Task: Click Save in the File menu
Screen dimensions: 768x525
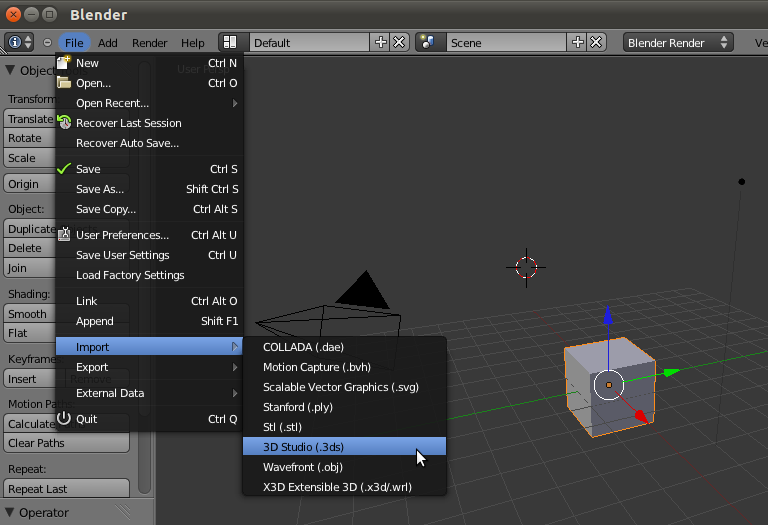Action: coord(149,169)
